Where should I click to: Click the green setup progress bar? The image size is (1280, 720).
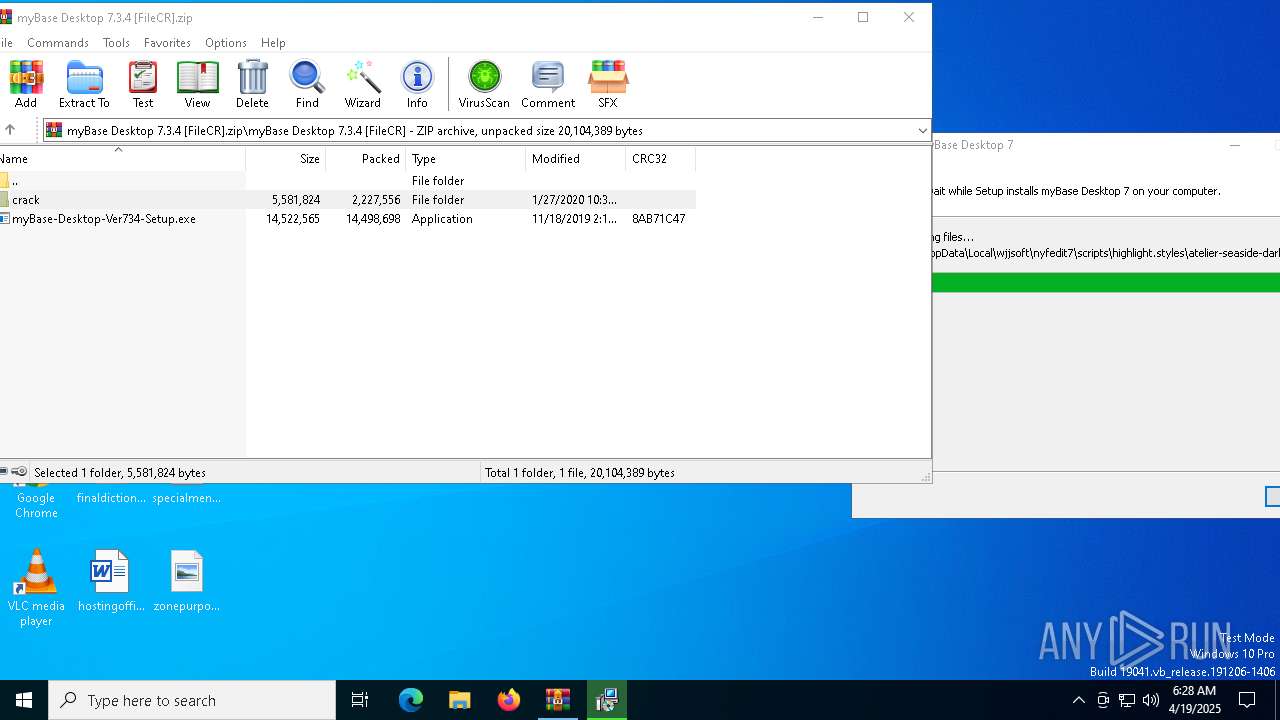[x=1106, y=283]
